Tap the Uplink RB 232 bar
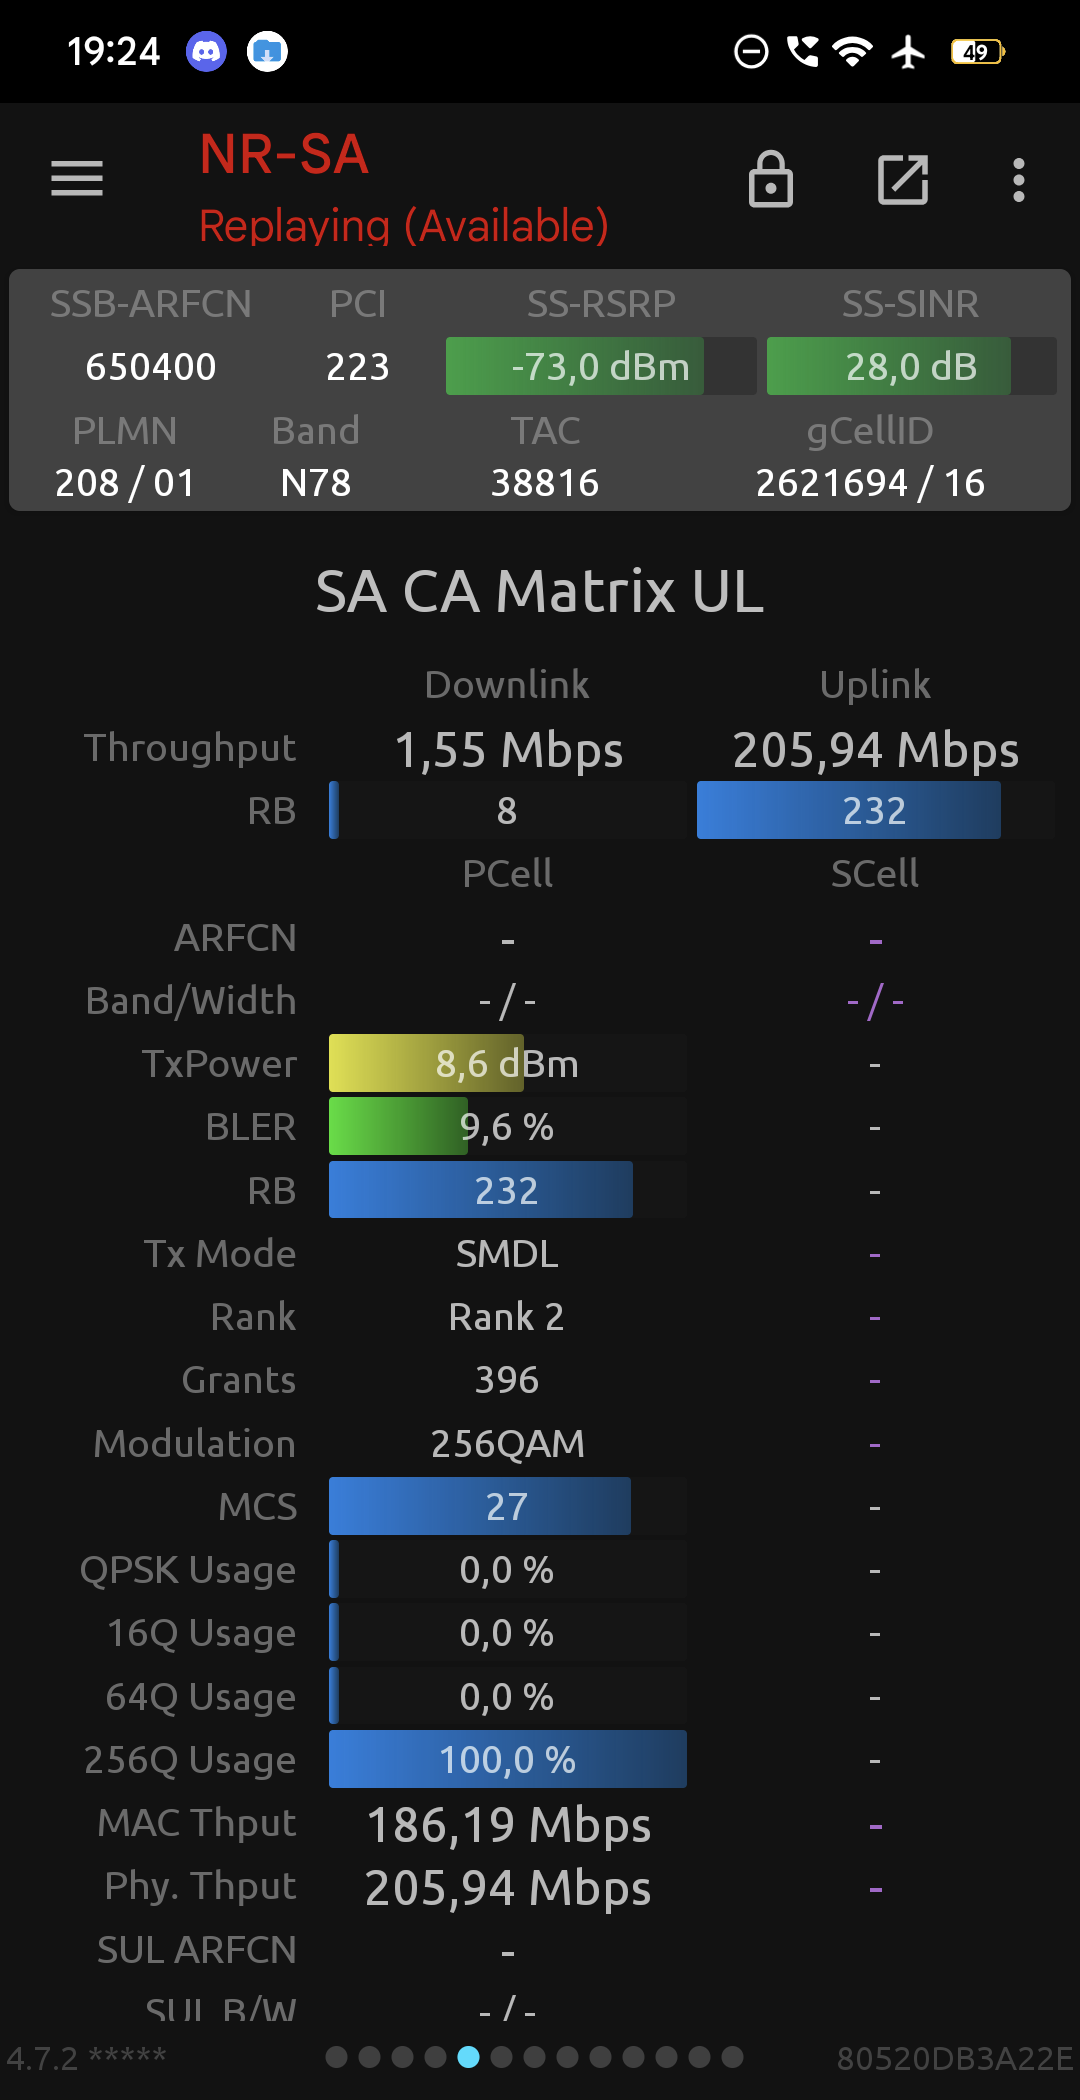The height and width of the screenshot is (2100, 1080). (x=875, y=810)
